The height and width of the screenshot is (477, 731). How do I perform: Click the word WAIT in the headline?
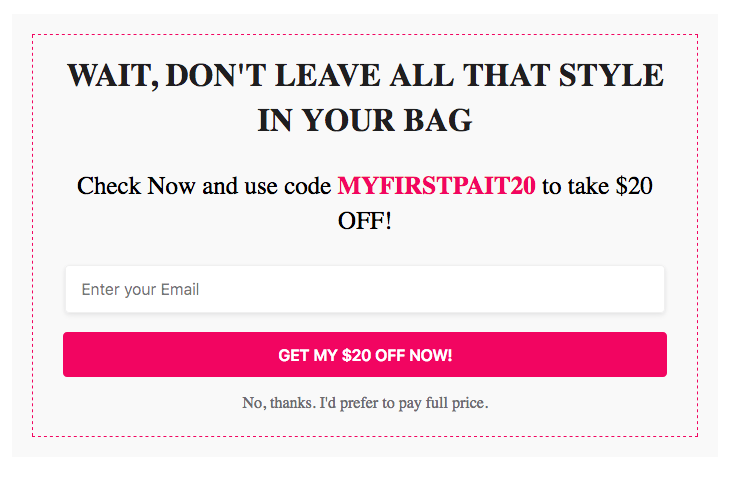point(112,76)
